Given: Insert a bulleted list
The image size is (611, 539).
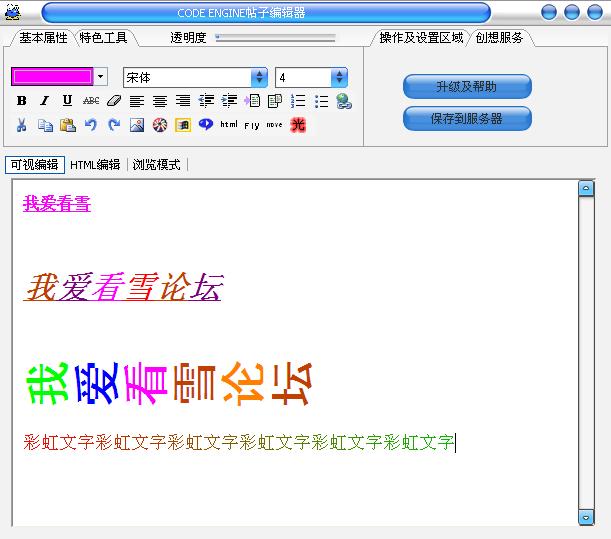Looking at the screenshot, I should coord(321,101).
